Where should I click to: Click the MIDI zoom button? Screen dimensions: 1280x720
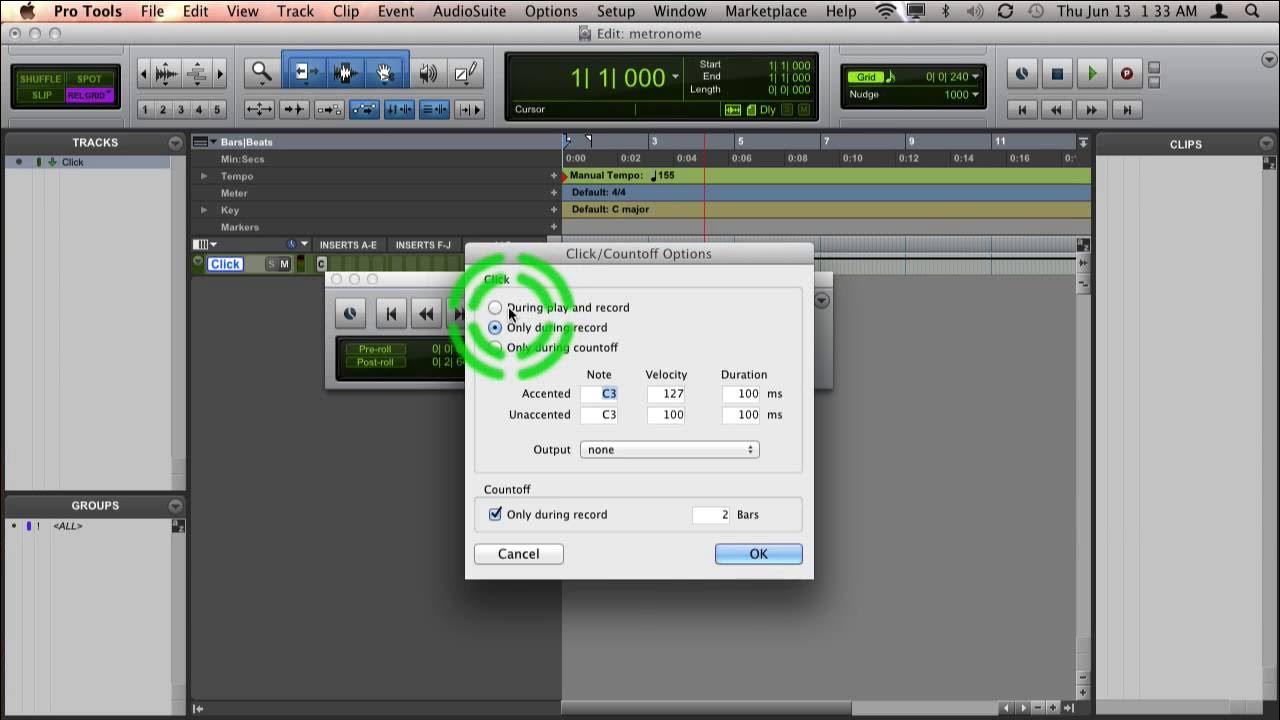pyautogui.click(x=197, y=73)
